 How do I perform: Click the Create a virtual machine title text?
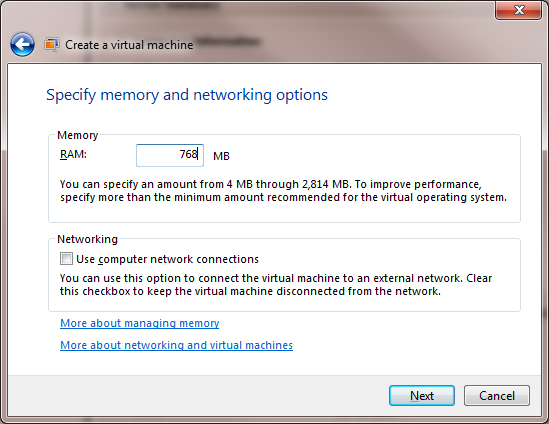tap(129, 45)
